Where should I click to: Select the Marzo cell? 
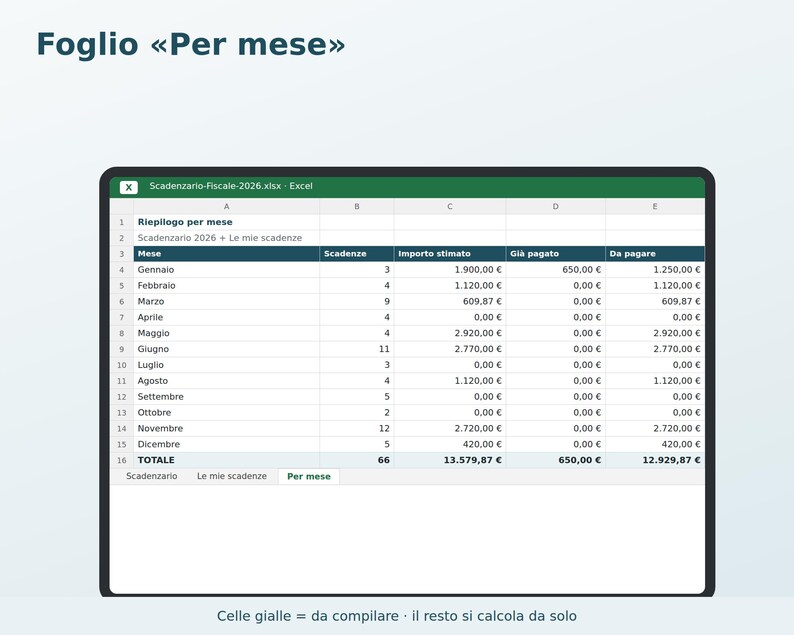click(x=226, y=301)
